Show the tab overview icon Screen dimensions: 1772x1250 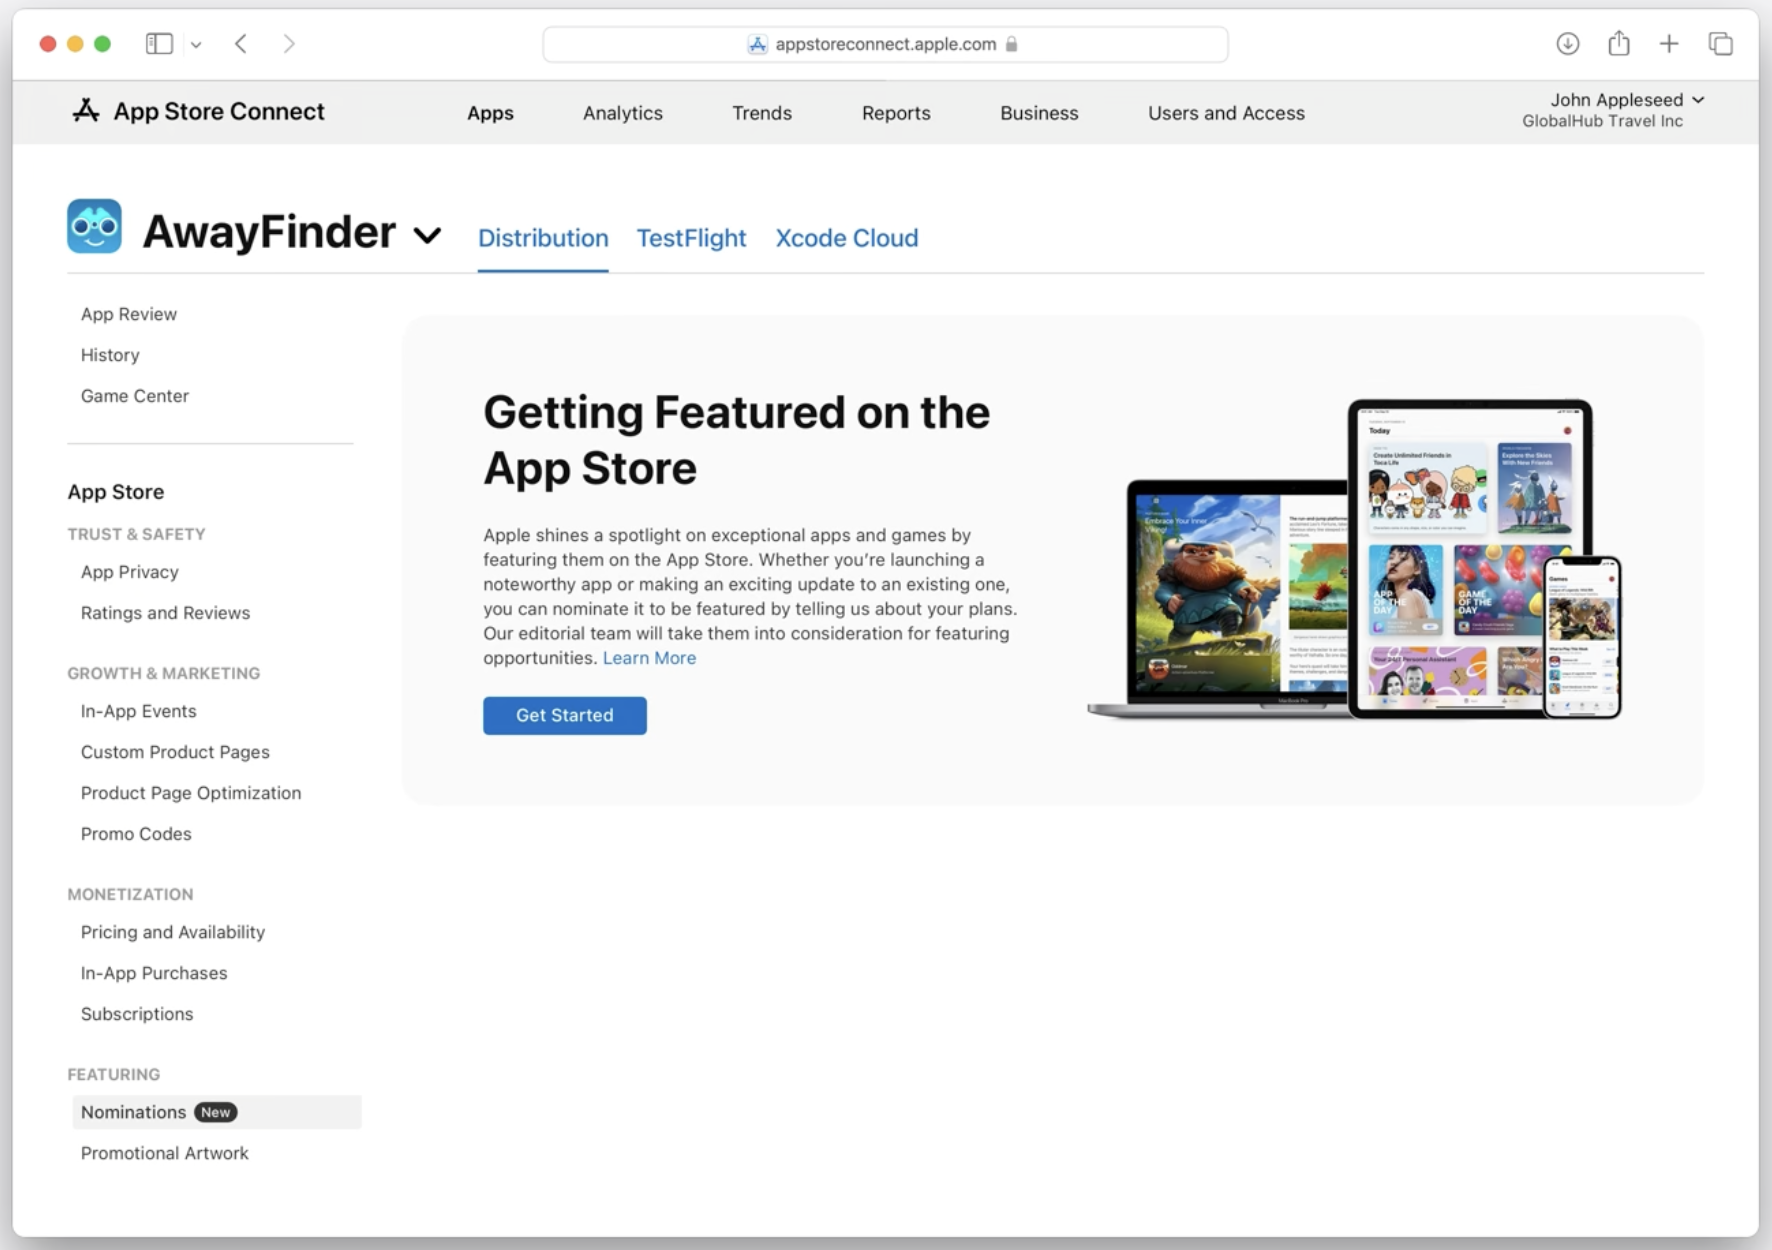coord(1720,44)
